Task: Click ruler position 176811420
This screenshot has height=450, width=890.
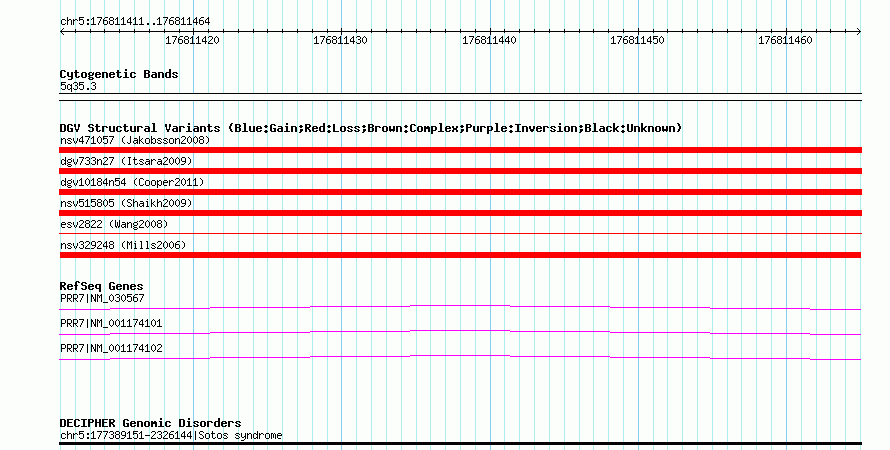Action: (x=192, y=40)
